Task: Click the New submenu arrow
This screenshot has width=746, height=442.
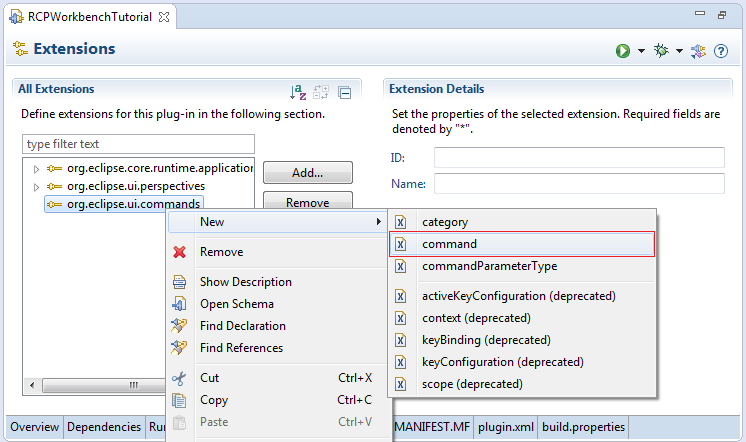Action: point(379,222)
